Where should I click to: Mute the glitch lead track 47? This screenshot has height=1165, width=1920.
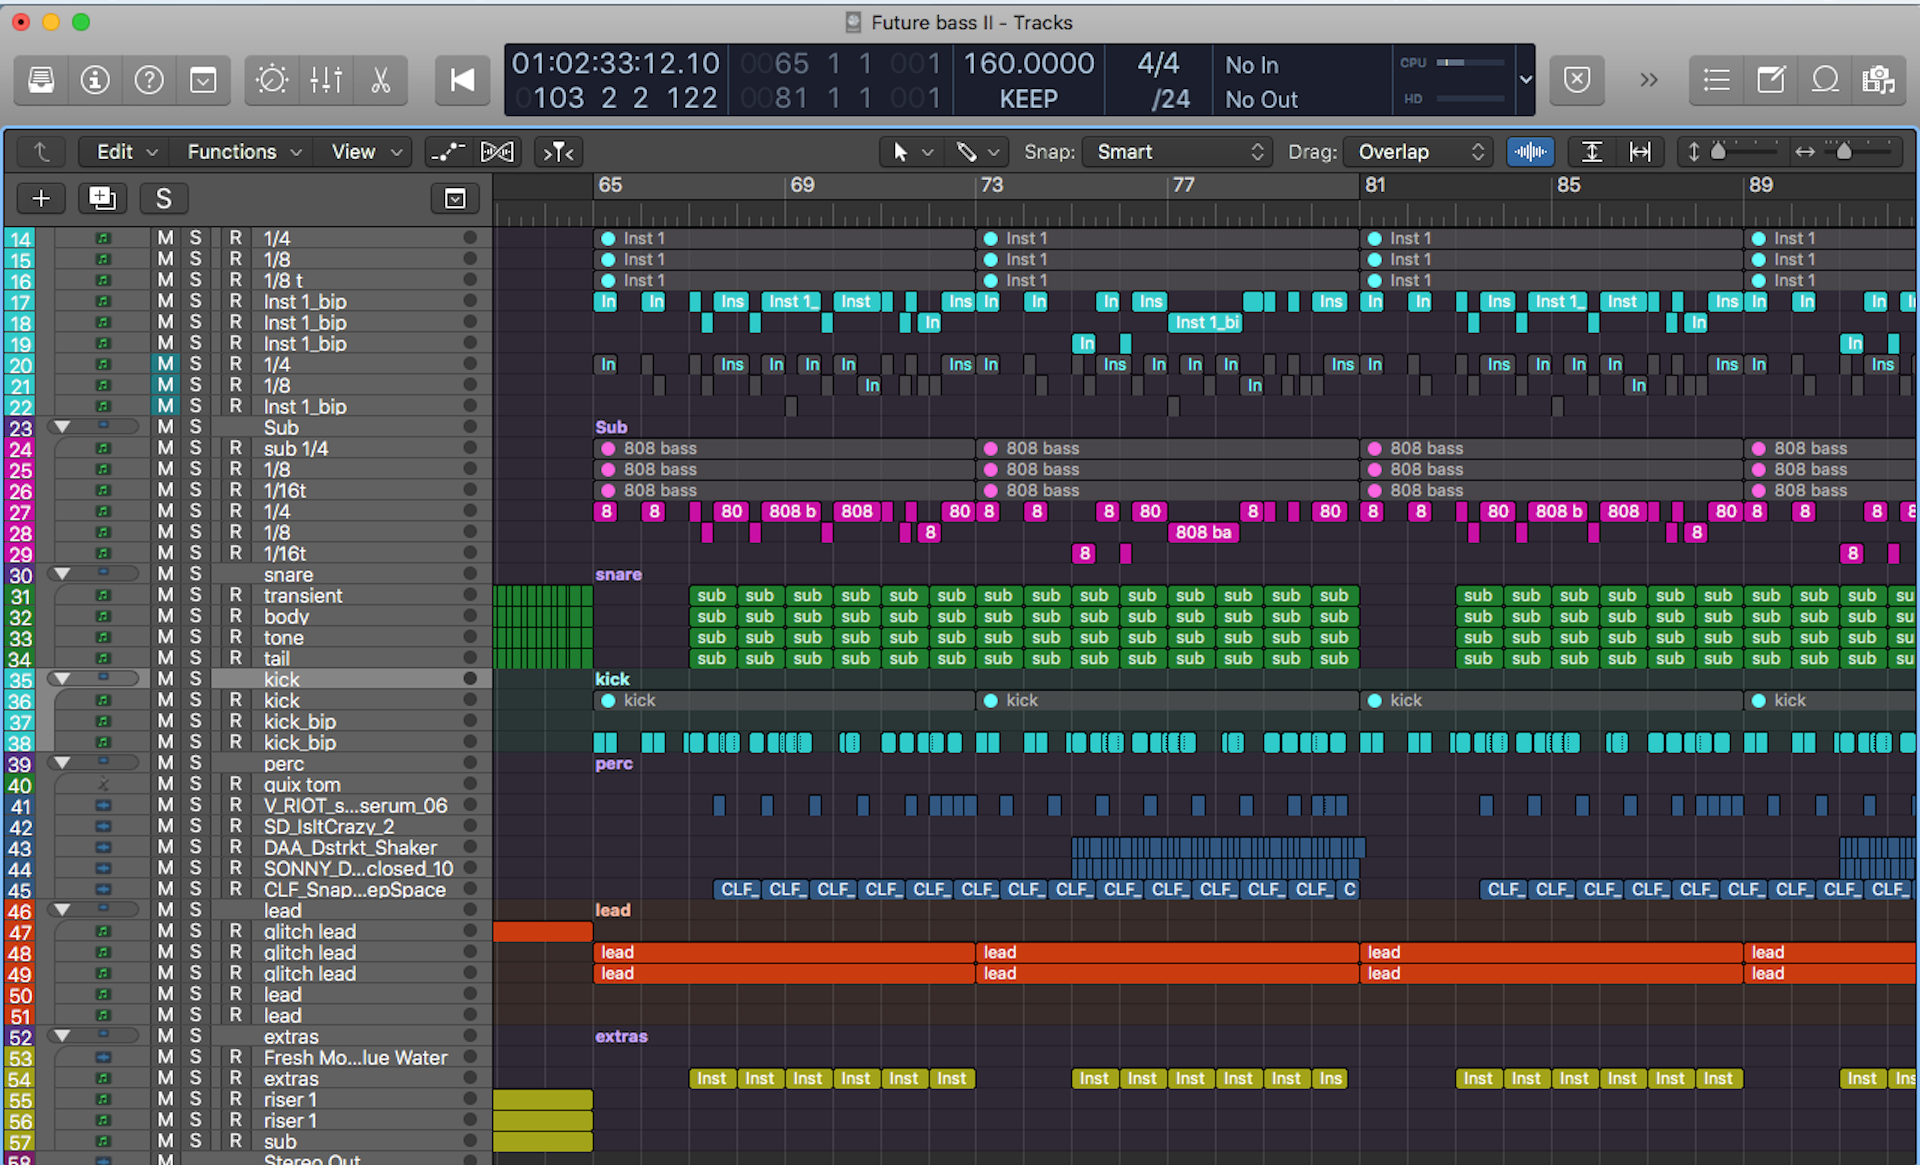click(x=165, y=931)
